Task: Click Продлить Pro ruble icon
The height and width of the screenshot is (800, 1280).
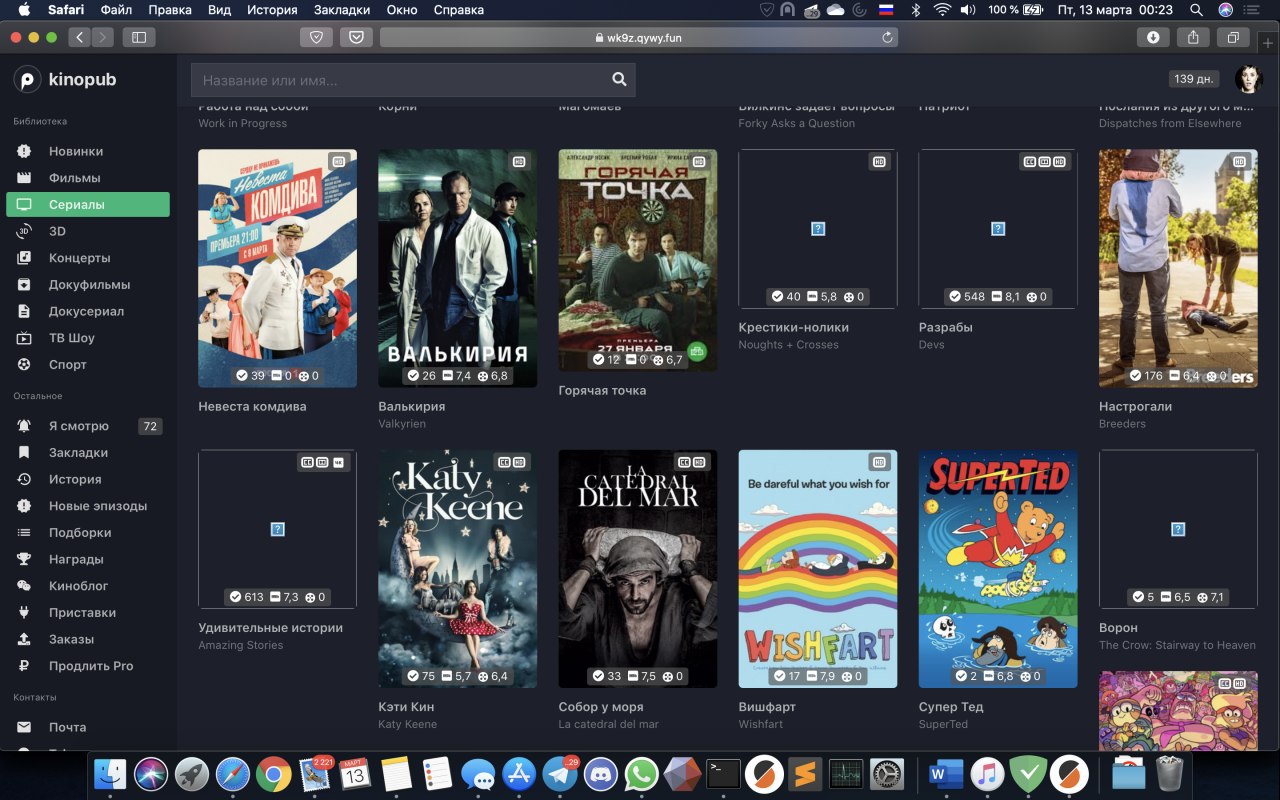Action: click(x=25, y=666)
